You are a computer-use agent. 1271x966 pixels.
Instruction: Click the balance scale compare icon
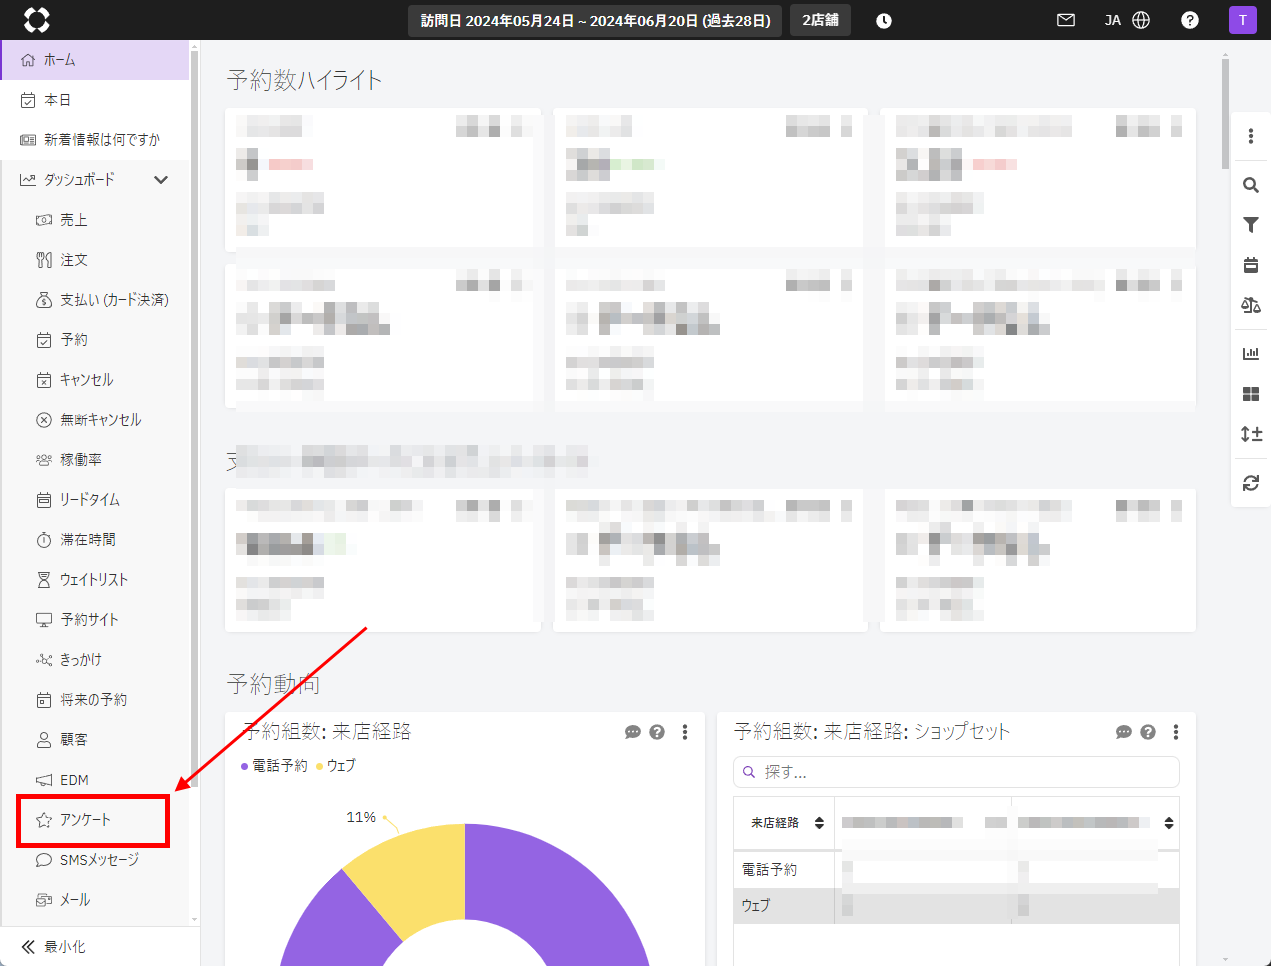(1251, 305)
